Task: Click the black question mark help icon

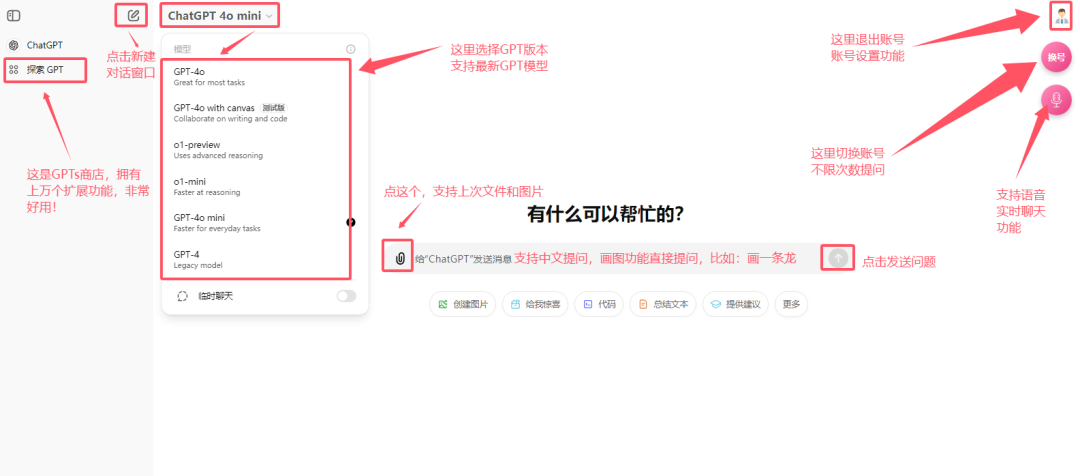Action: pos(351,222)
